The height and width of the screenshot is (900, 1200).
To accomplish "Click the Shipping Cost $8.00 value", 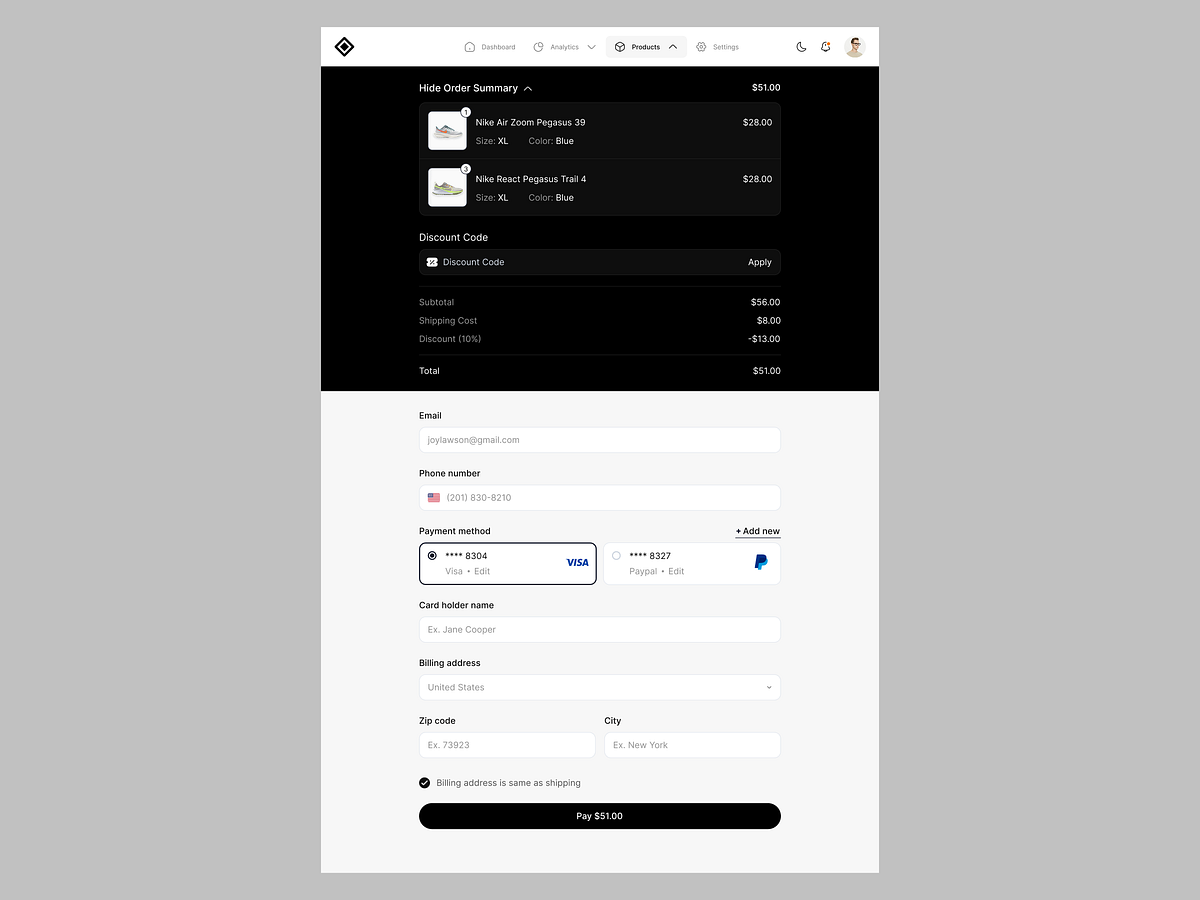I will coord(769,321).
